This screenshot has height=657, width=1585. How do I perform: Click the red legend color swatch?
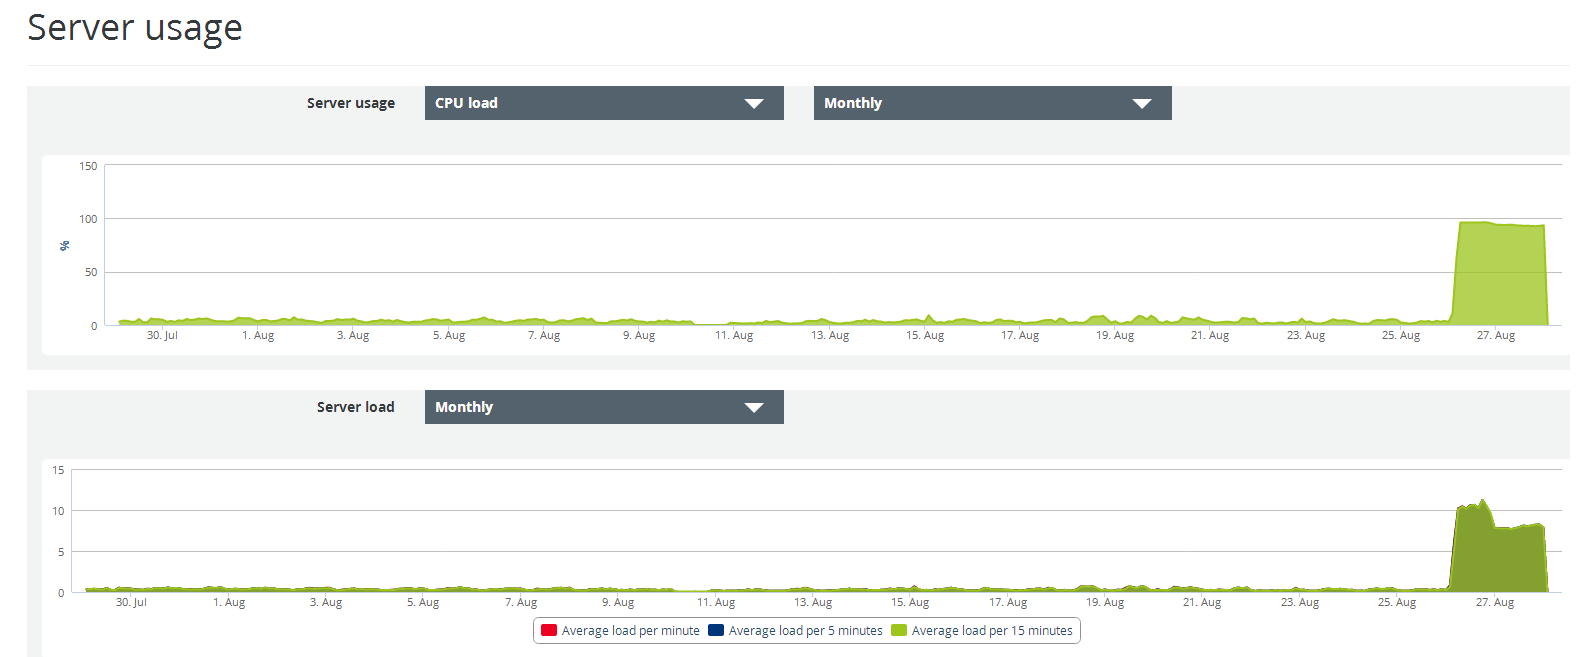coord(549,630)
